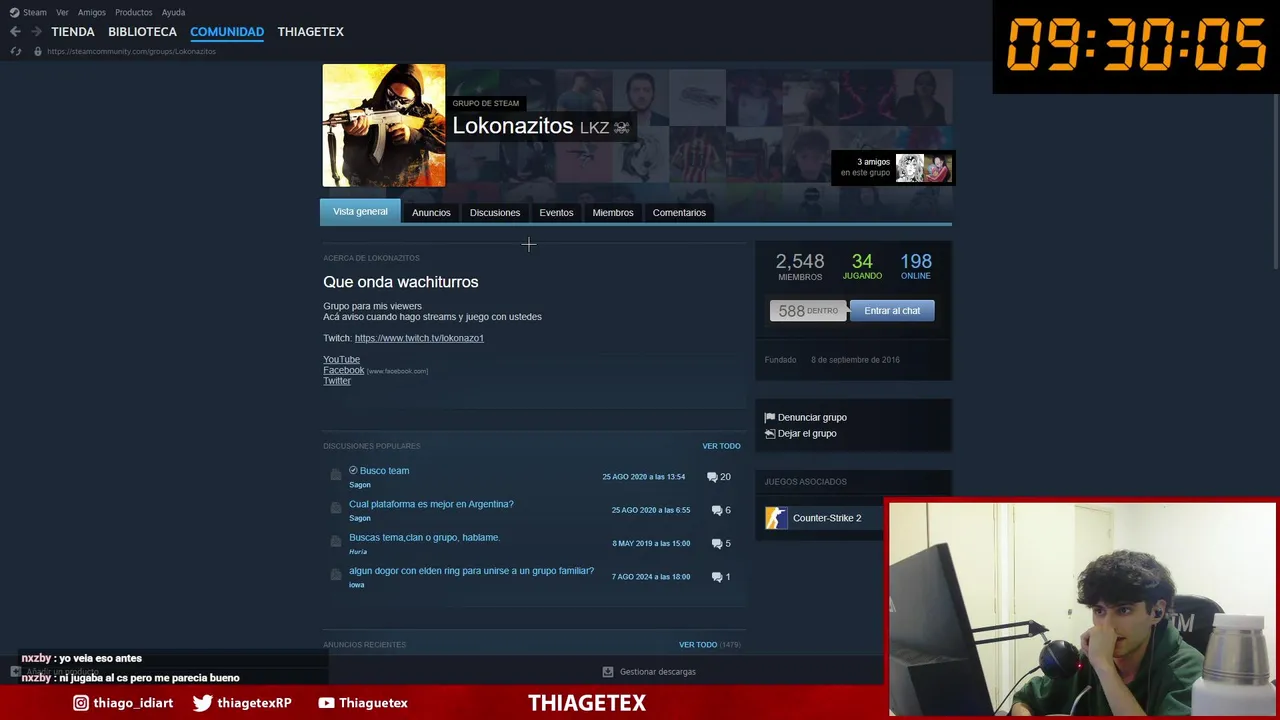
Task: Click the thread icon left of Busco team
Action: click(336, 475)
